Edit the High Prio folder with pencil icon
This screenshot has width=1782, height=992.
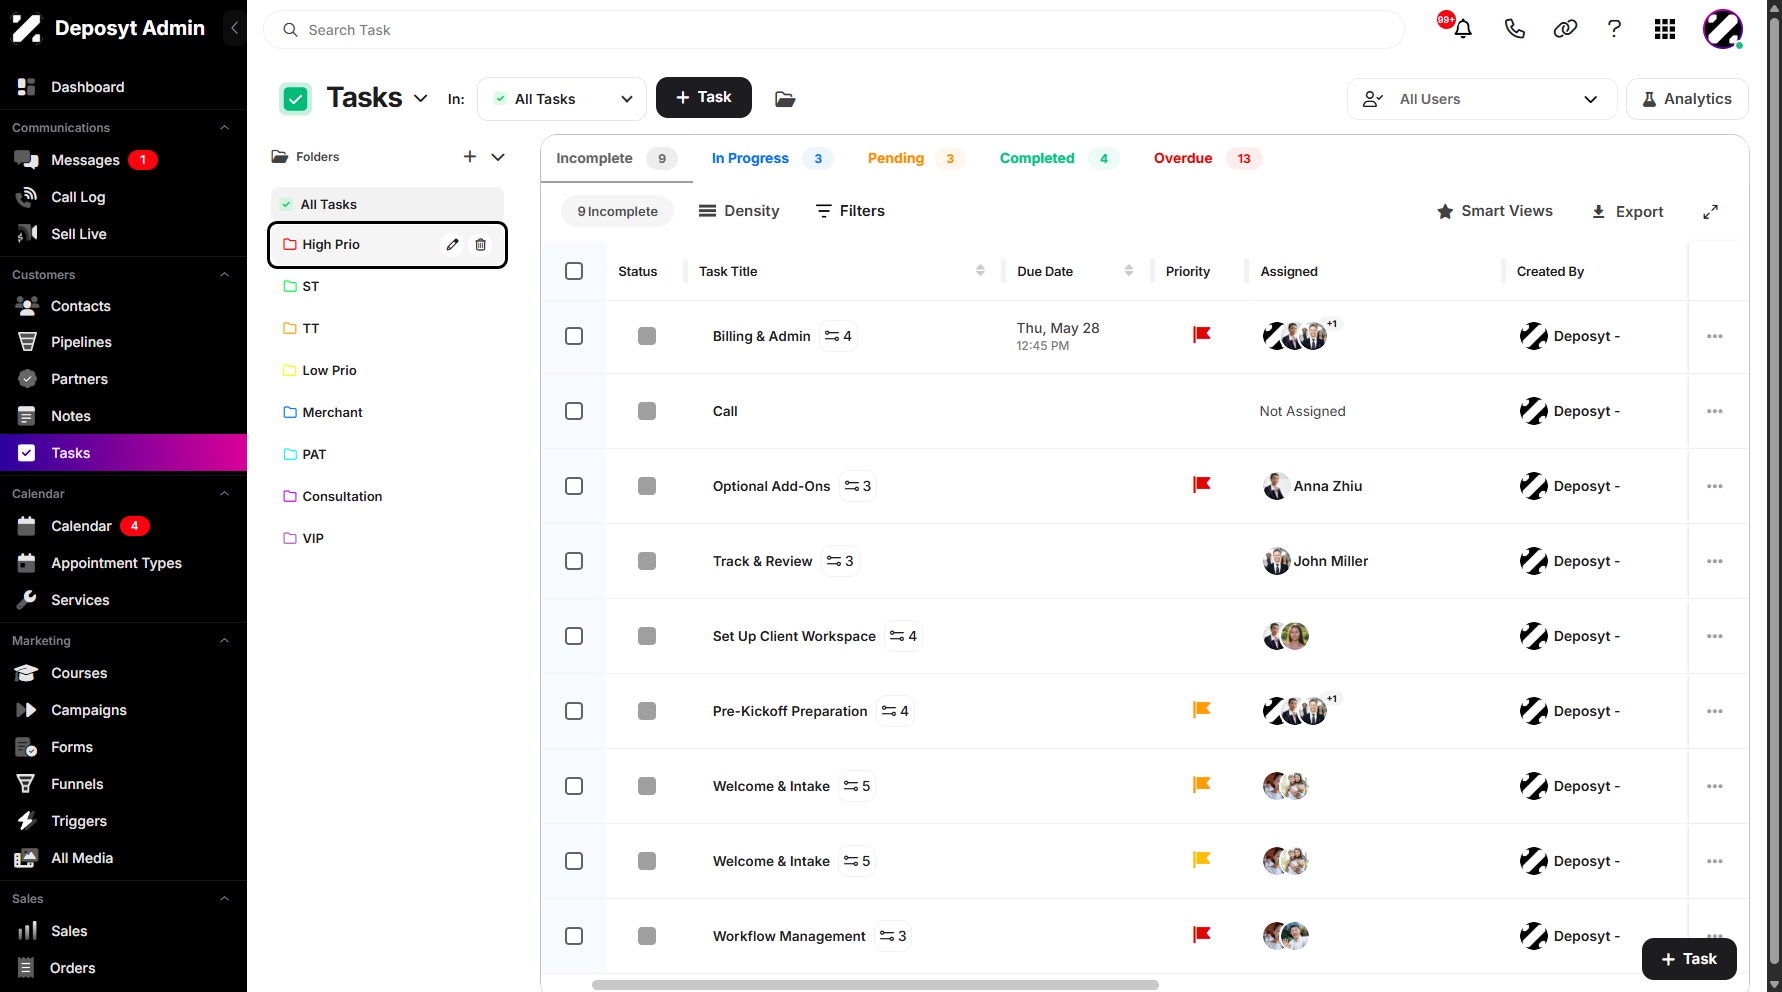[452, 244]
